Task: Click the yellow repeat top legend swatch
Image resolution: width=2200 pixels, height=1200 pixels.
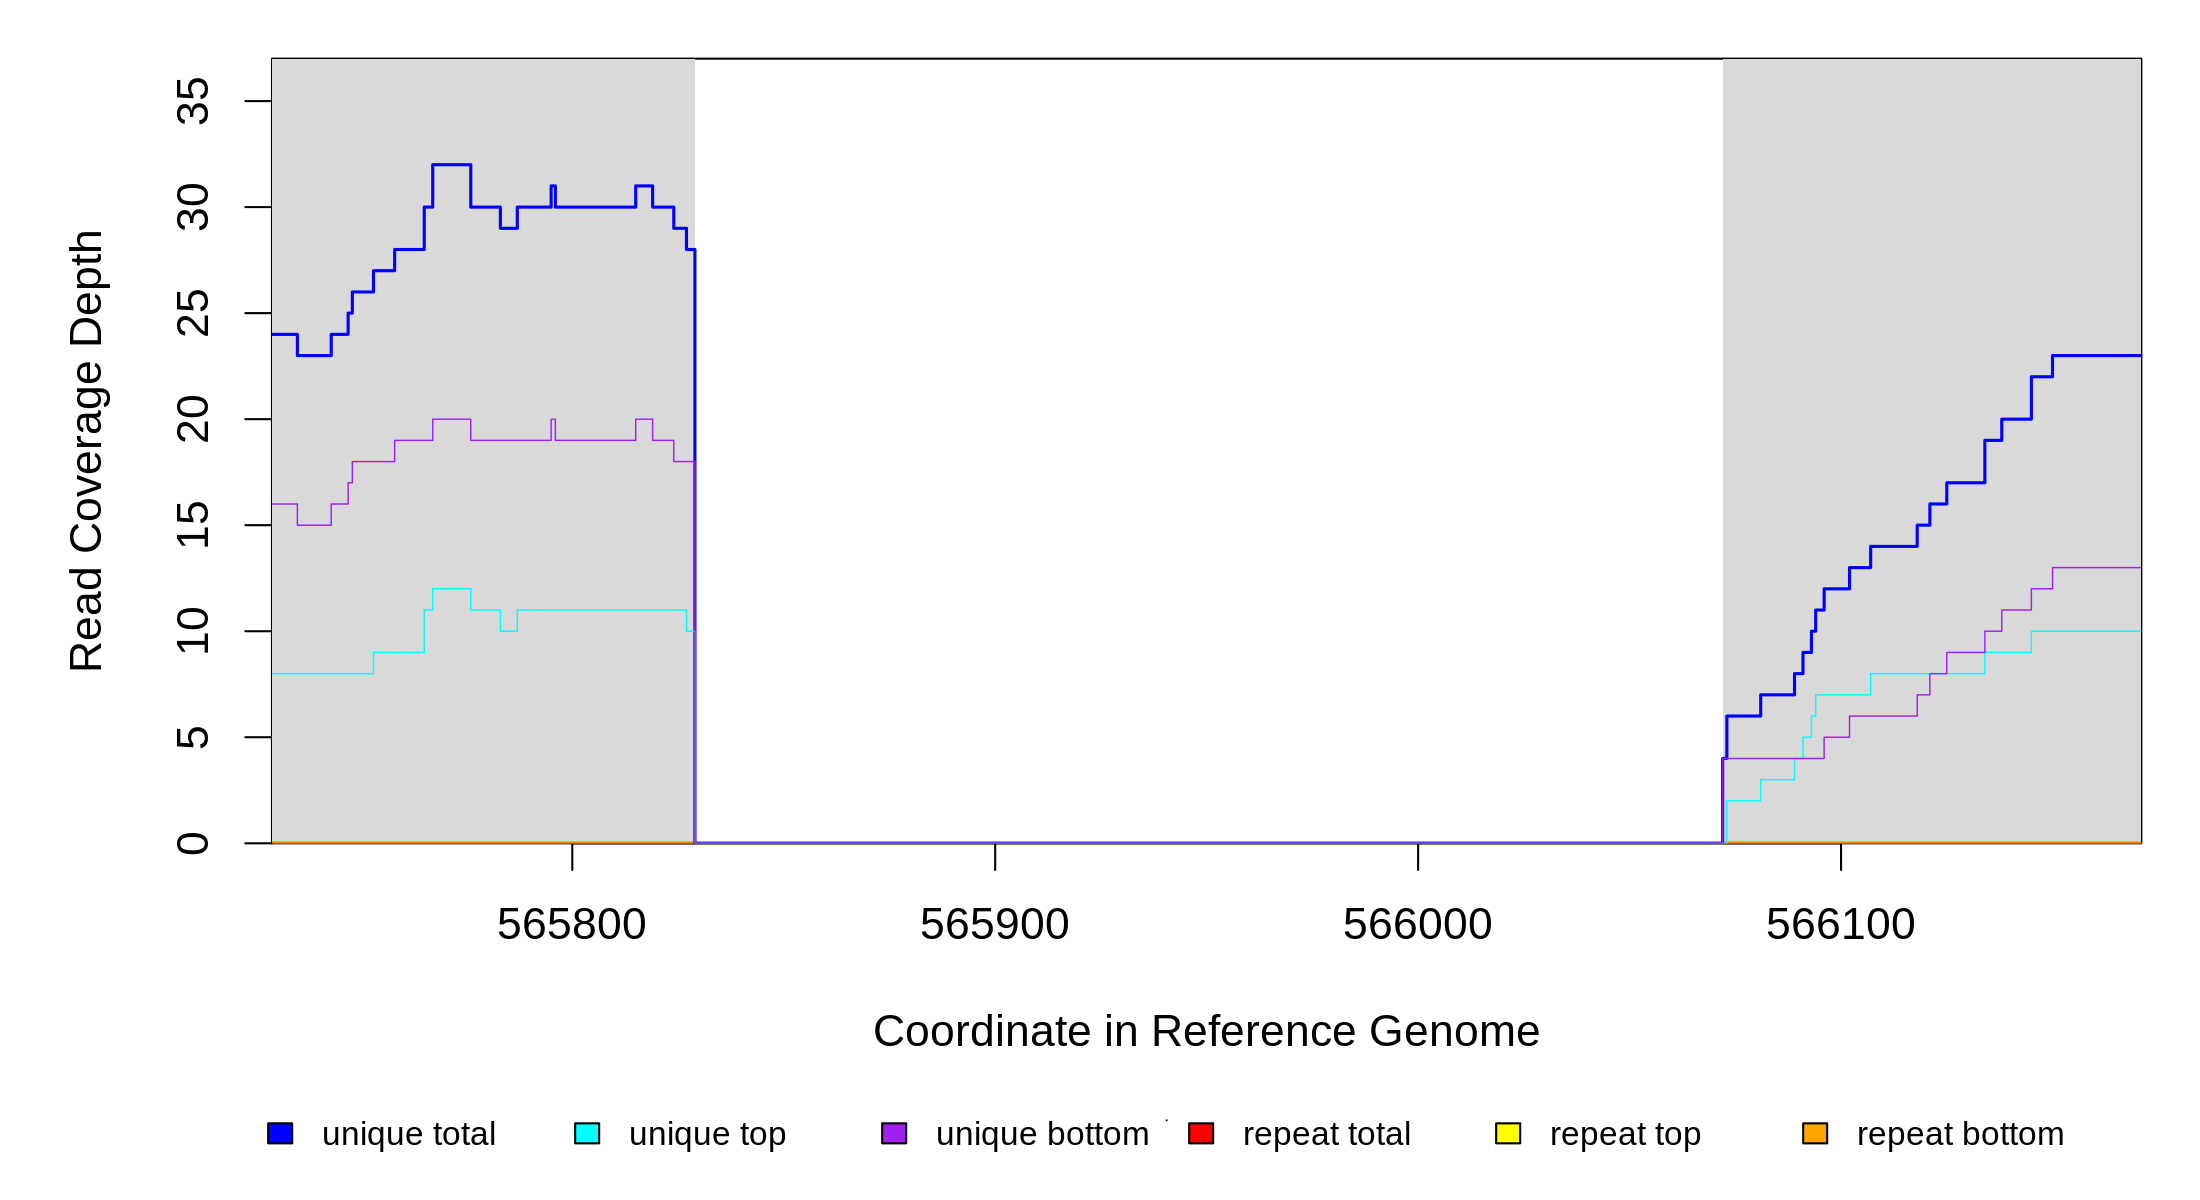Action: [x=1508, y=1133]
